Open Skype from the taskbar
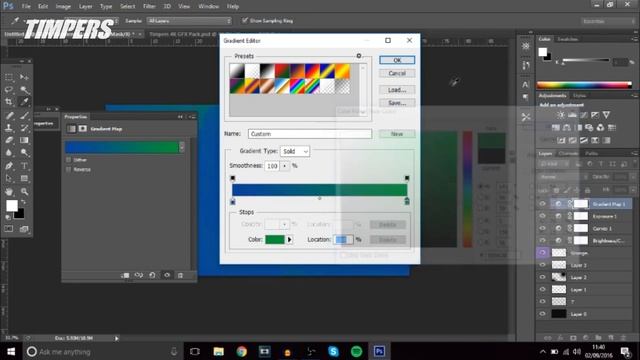 point(333,351)
